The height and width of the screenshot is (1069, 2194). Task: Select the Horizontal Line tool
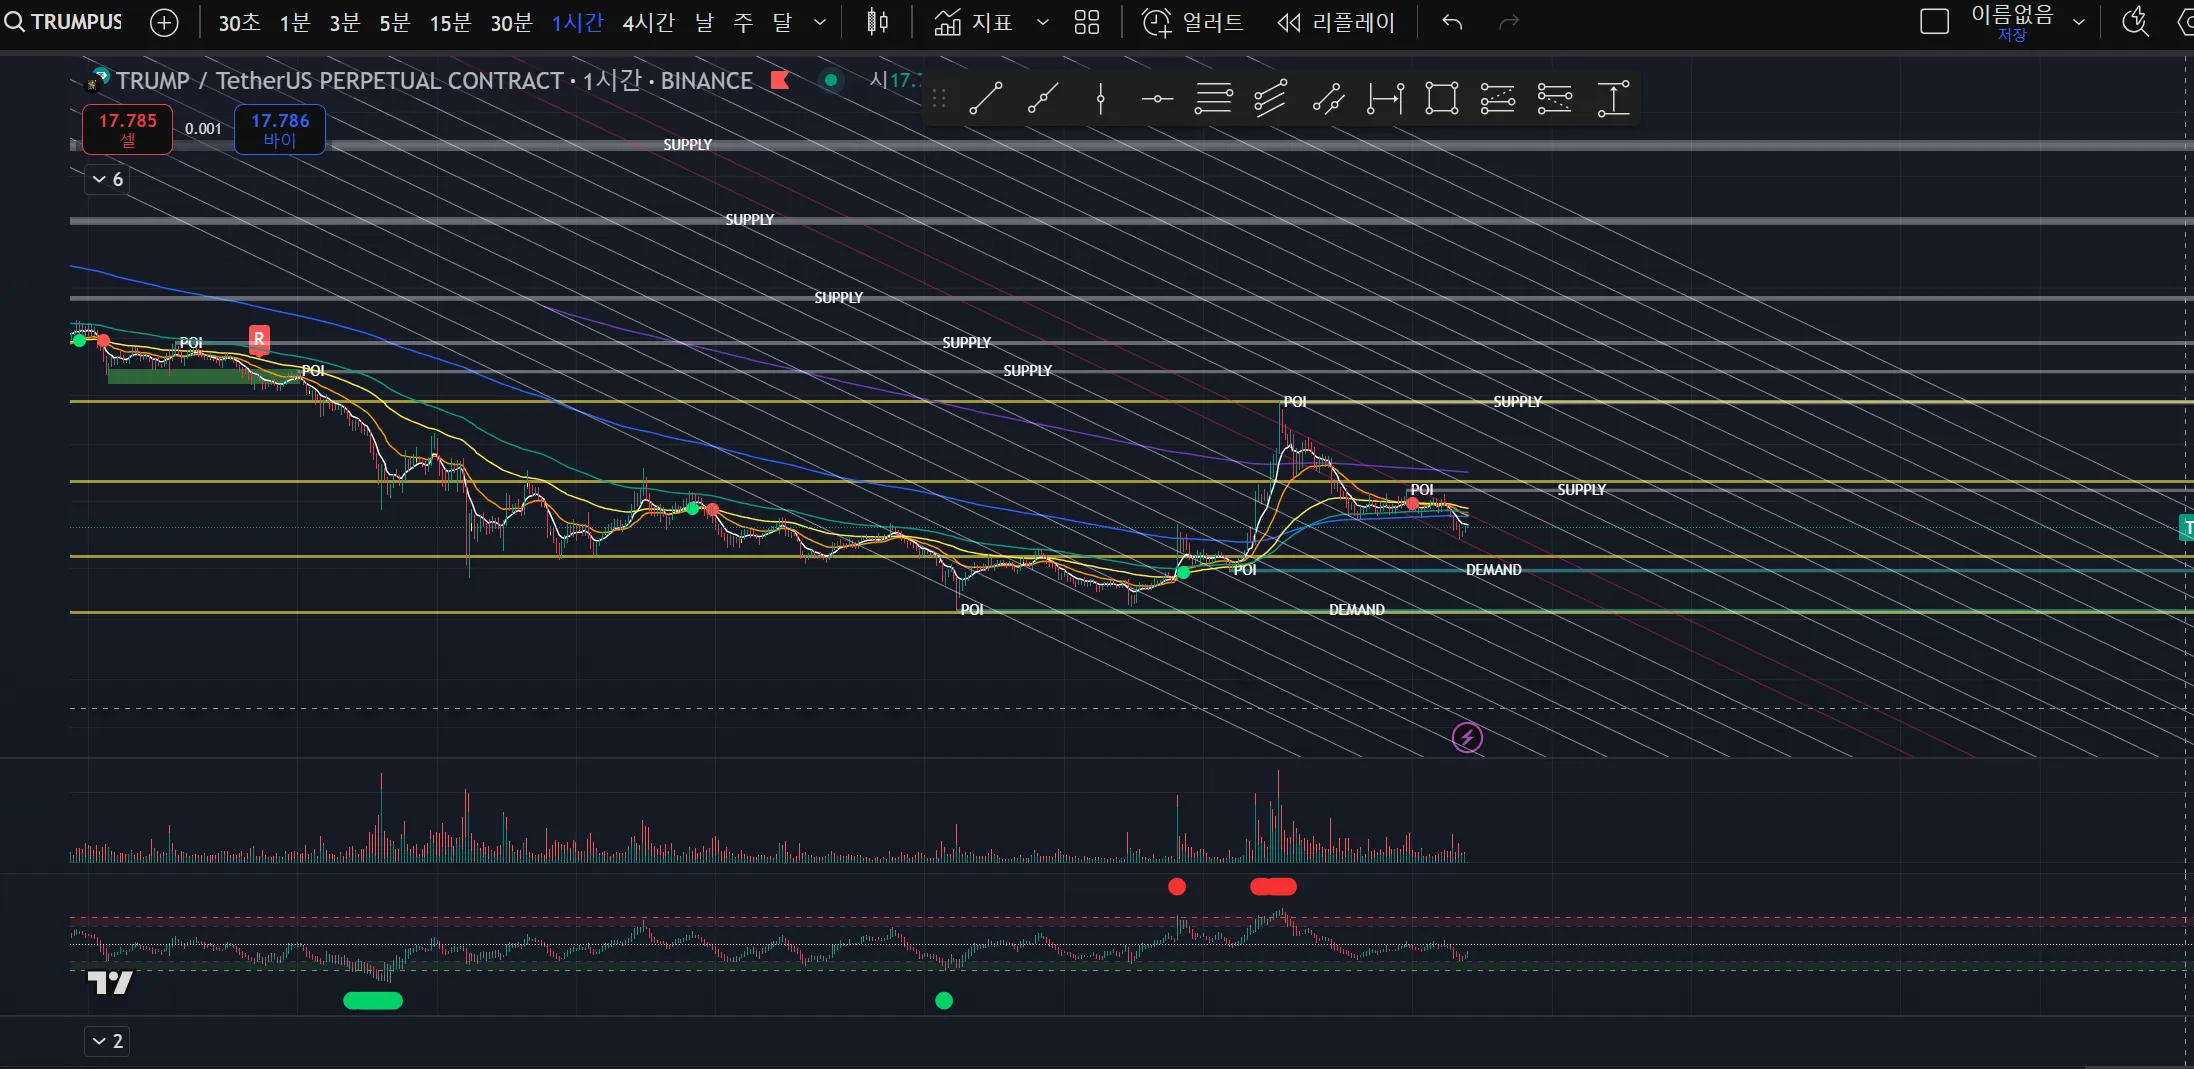1157,99
